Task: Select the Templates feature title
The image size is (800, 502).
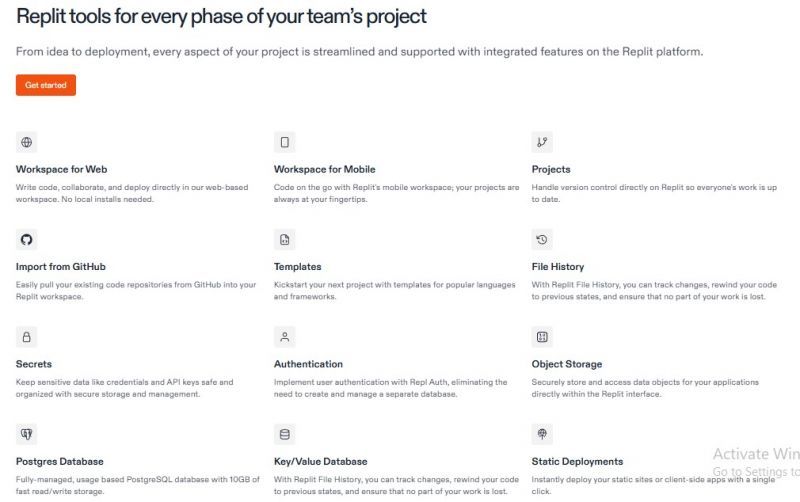Action: (x=297, y=267)
